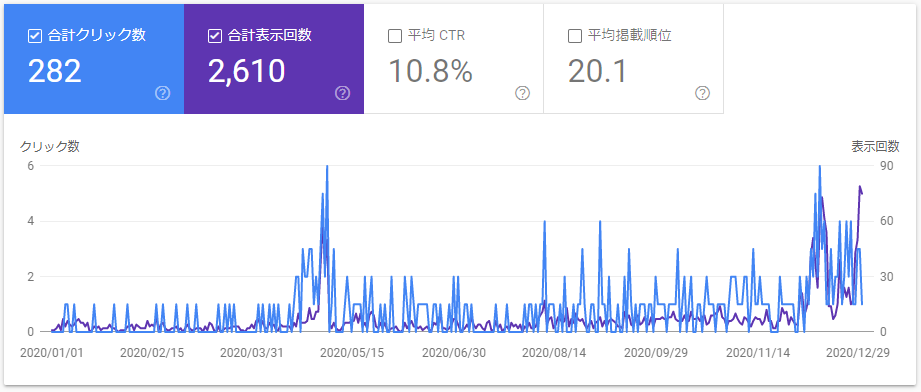The height and width of the screenshot is (392, 921).
Task: Select the 20.1 average position value
Action: point(598,71)
